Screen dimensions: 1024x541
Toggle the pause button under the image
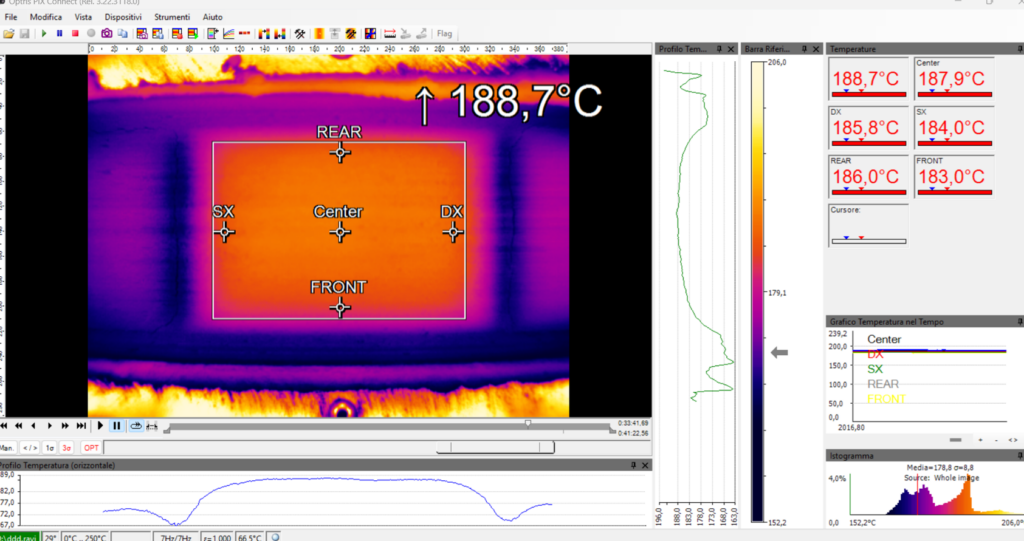click(117, 426)
